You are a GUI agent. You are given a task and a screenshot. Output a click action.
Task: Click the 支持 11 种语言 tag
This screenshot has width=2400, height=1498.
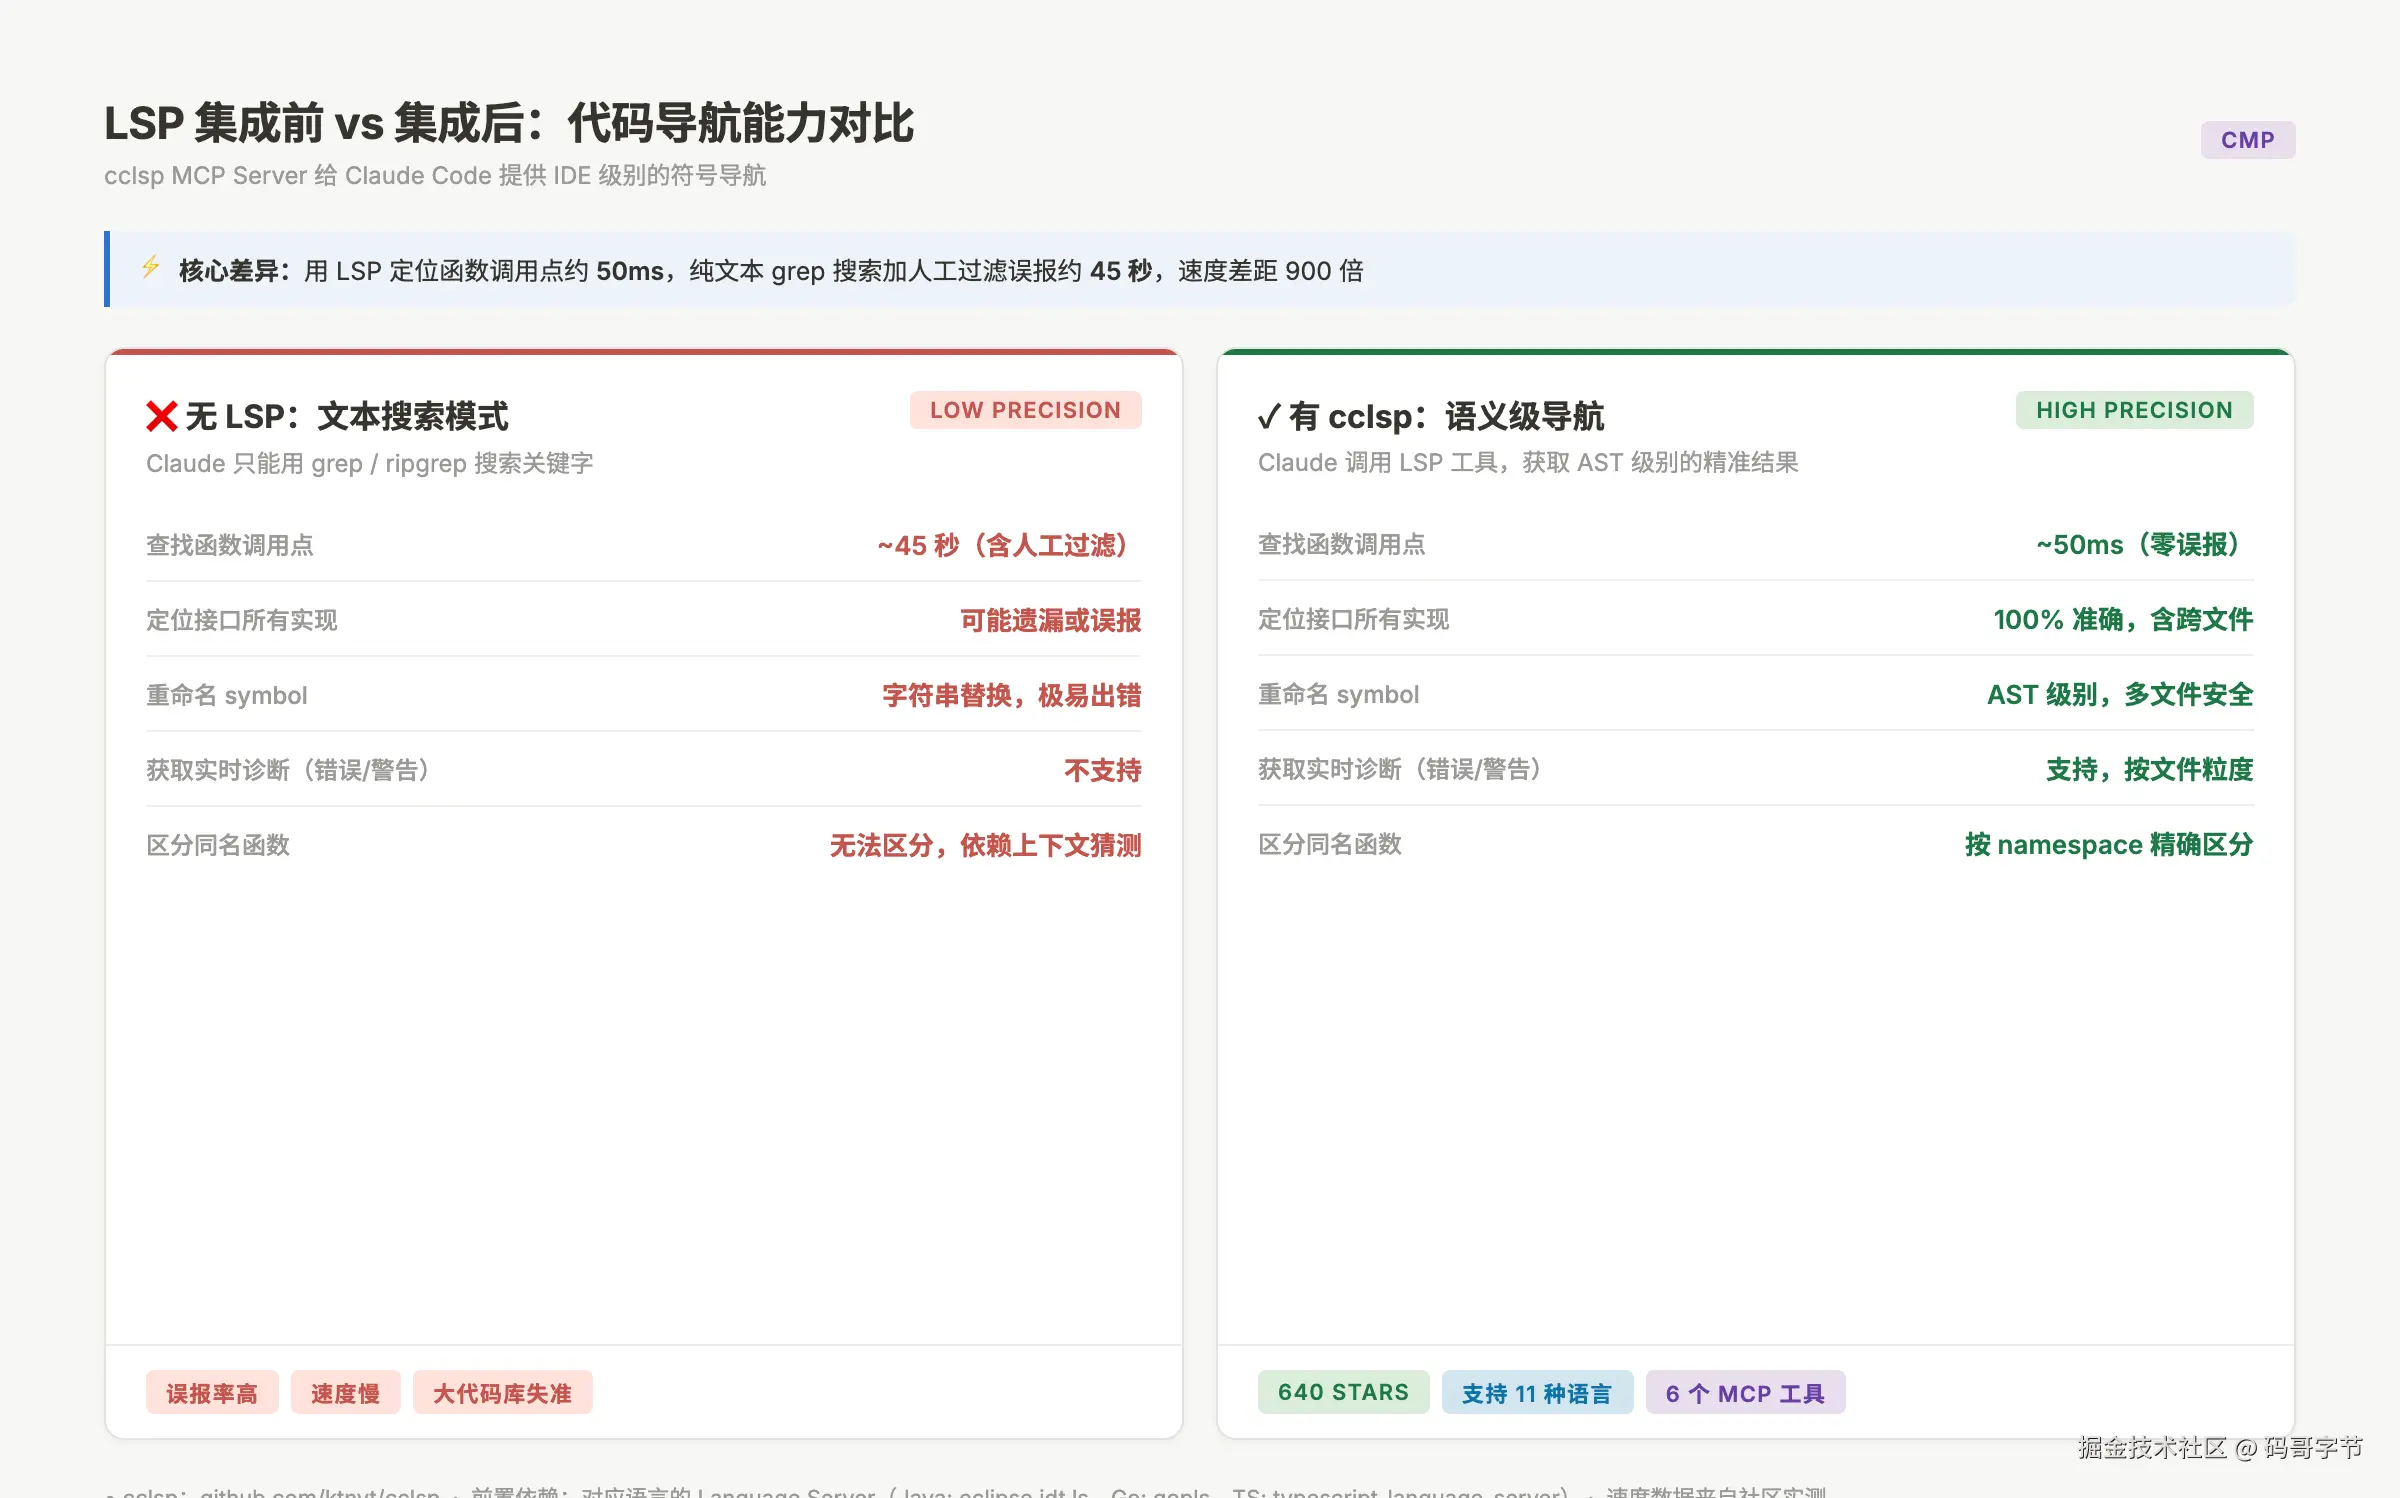click(1537, 1392)
